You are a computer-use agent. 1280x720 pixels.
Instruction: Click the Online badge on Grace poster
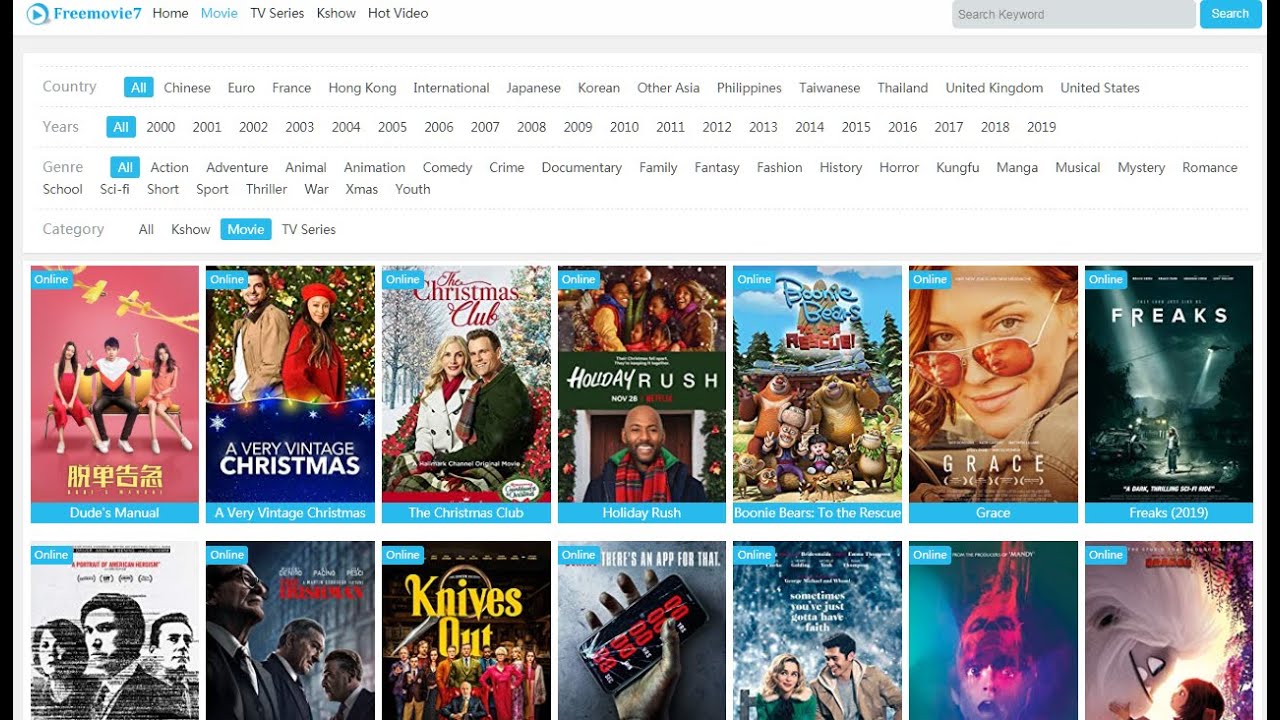929,280
